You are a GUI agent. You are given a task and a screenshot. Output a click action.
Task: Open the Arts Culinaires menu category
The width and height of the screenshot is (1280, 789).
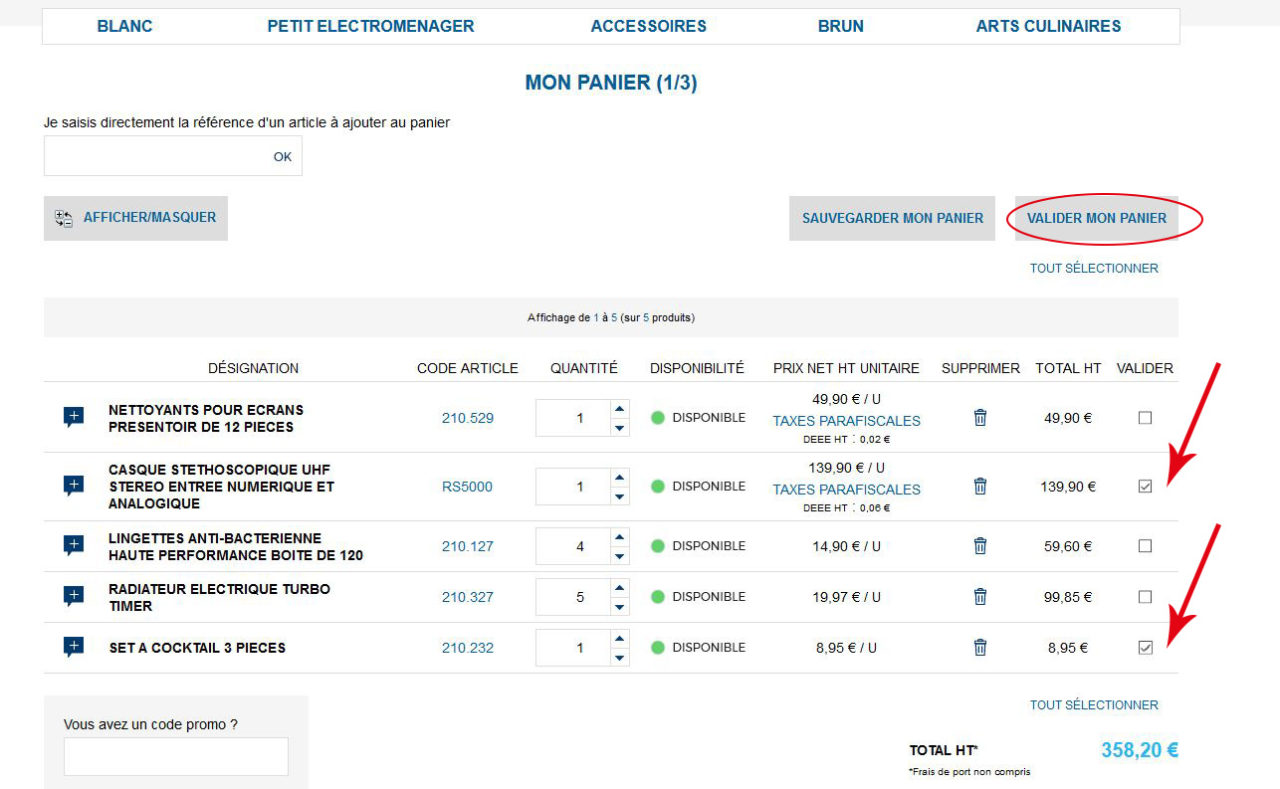pyautogui.click(x=1048, y=27)
